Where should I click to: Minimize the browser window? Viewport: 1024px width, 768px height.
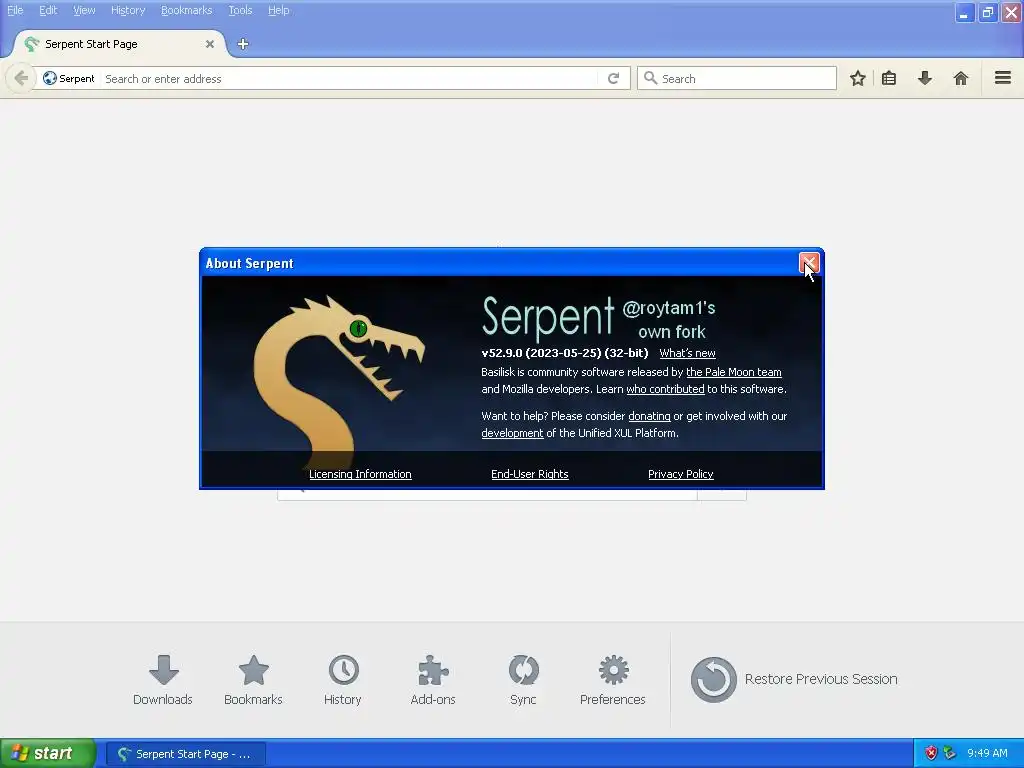(x=964, y=12)
